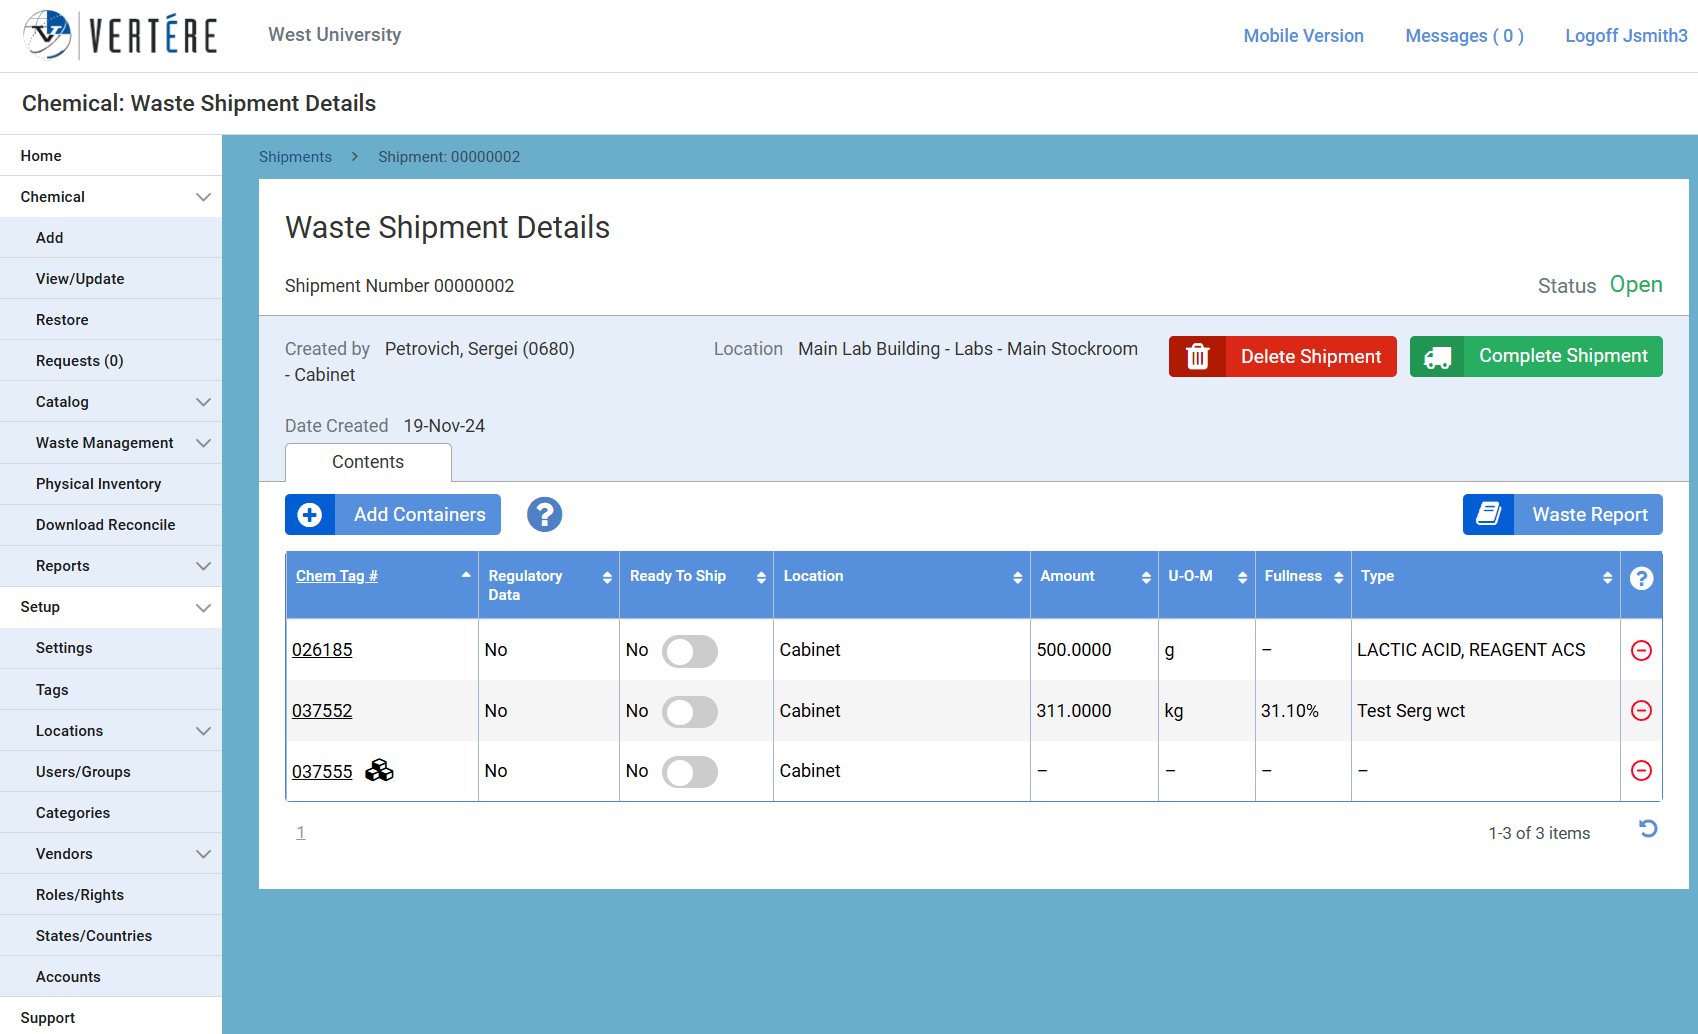Open the Messages ( 0 ) link
The height and width of the screenshot is (1034, 1698).
1464,36
